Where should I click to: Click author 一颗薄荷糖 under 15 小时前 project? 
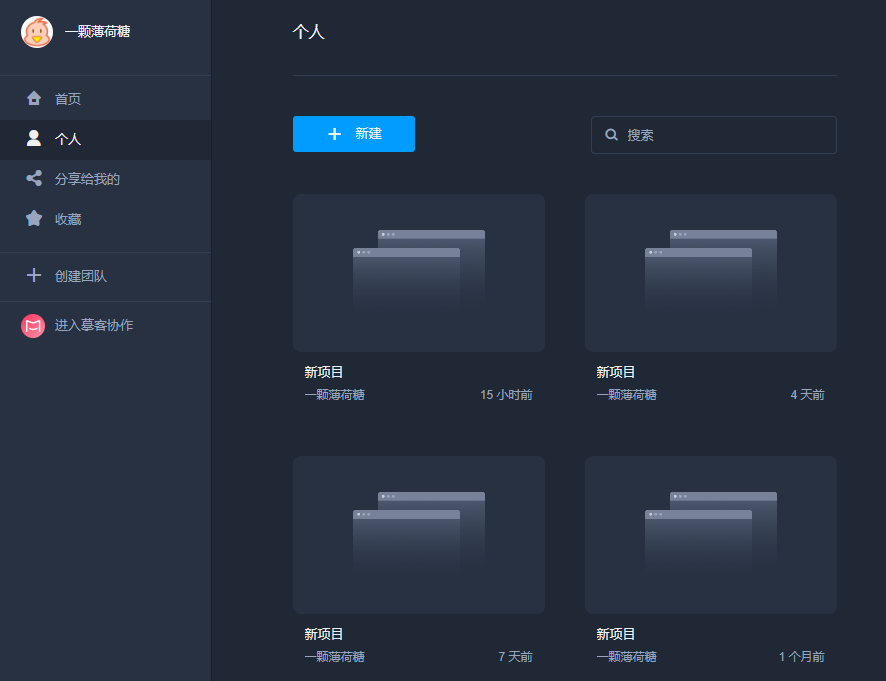point(335,395)
